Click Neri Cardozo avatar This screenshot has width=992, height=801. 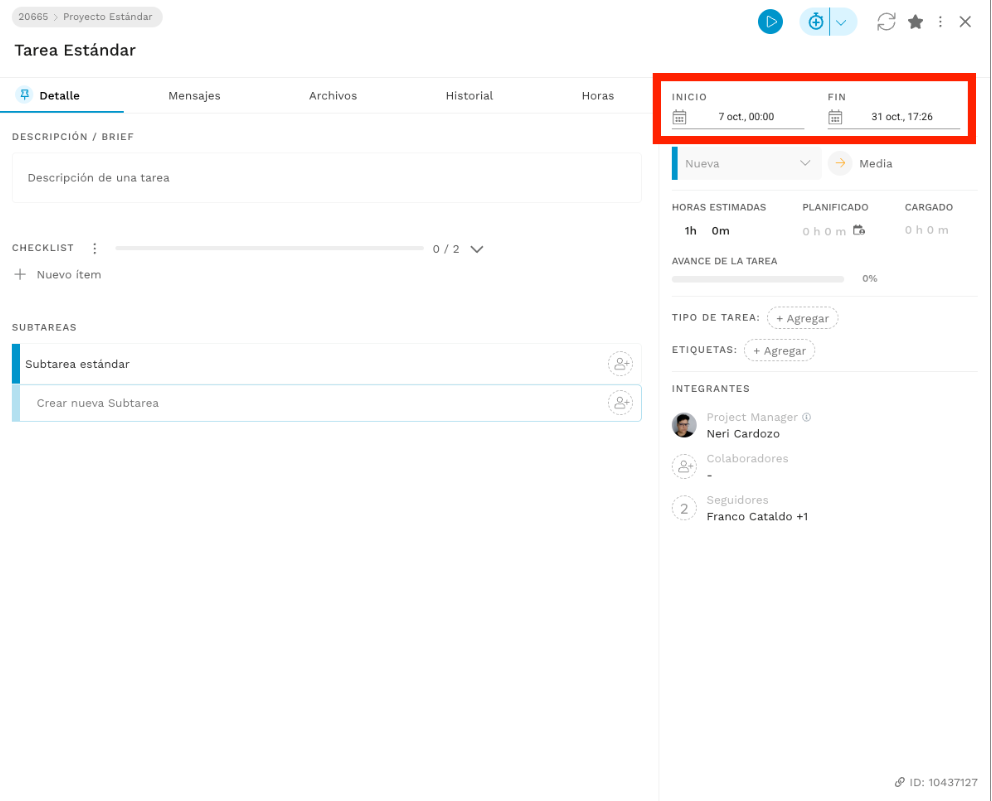pos(684,425)
